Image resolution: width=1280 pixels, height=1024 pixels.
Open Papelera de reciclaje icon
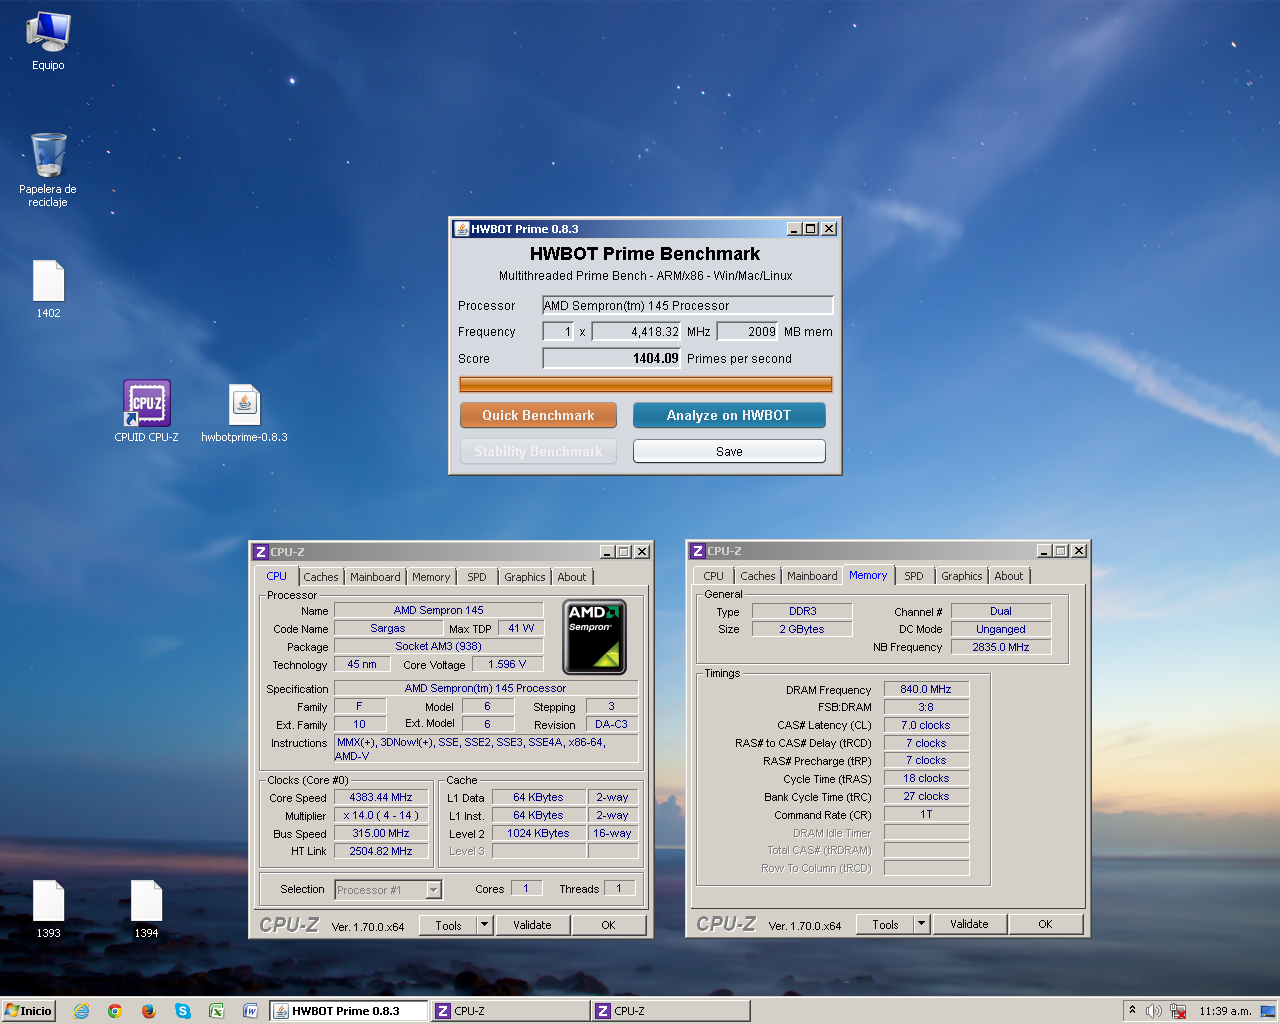tap(48, 168)
